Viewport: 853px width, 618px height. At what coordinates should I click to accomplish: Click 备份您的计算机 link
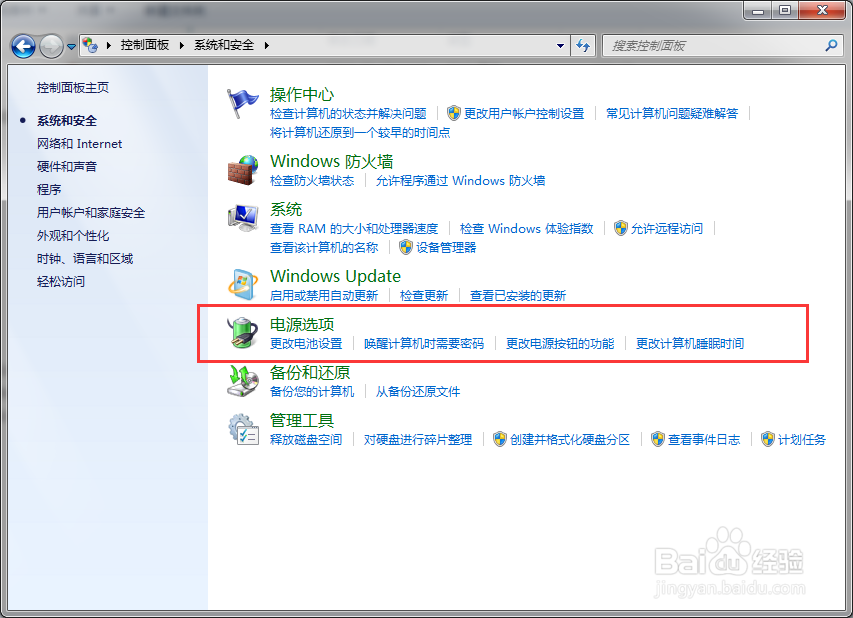click(312, 392)
